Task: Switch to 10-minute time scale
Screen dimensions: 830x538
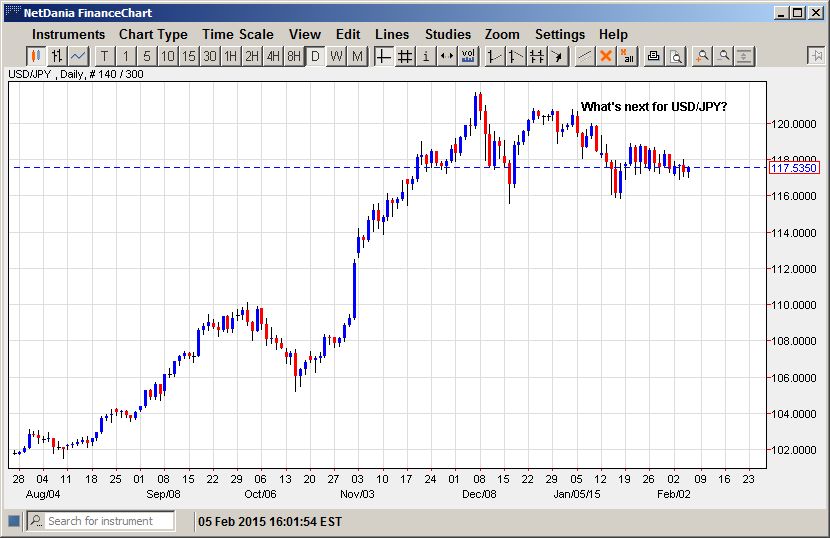Action: point(168,56)
